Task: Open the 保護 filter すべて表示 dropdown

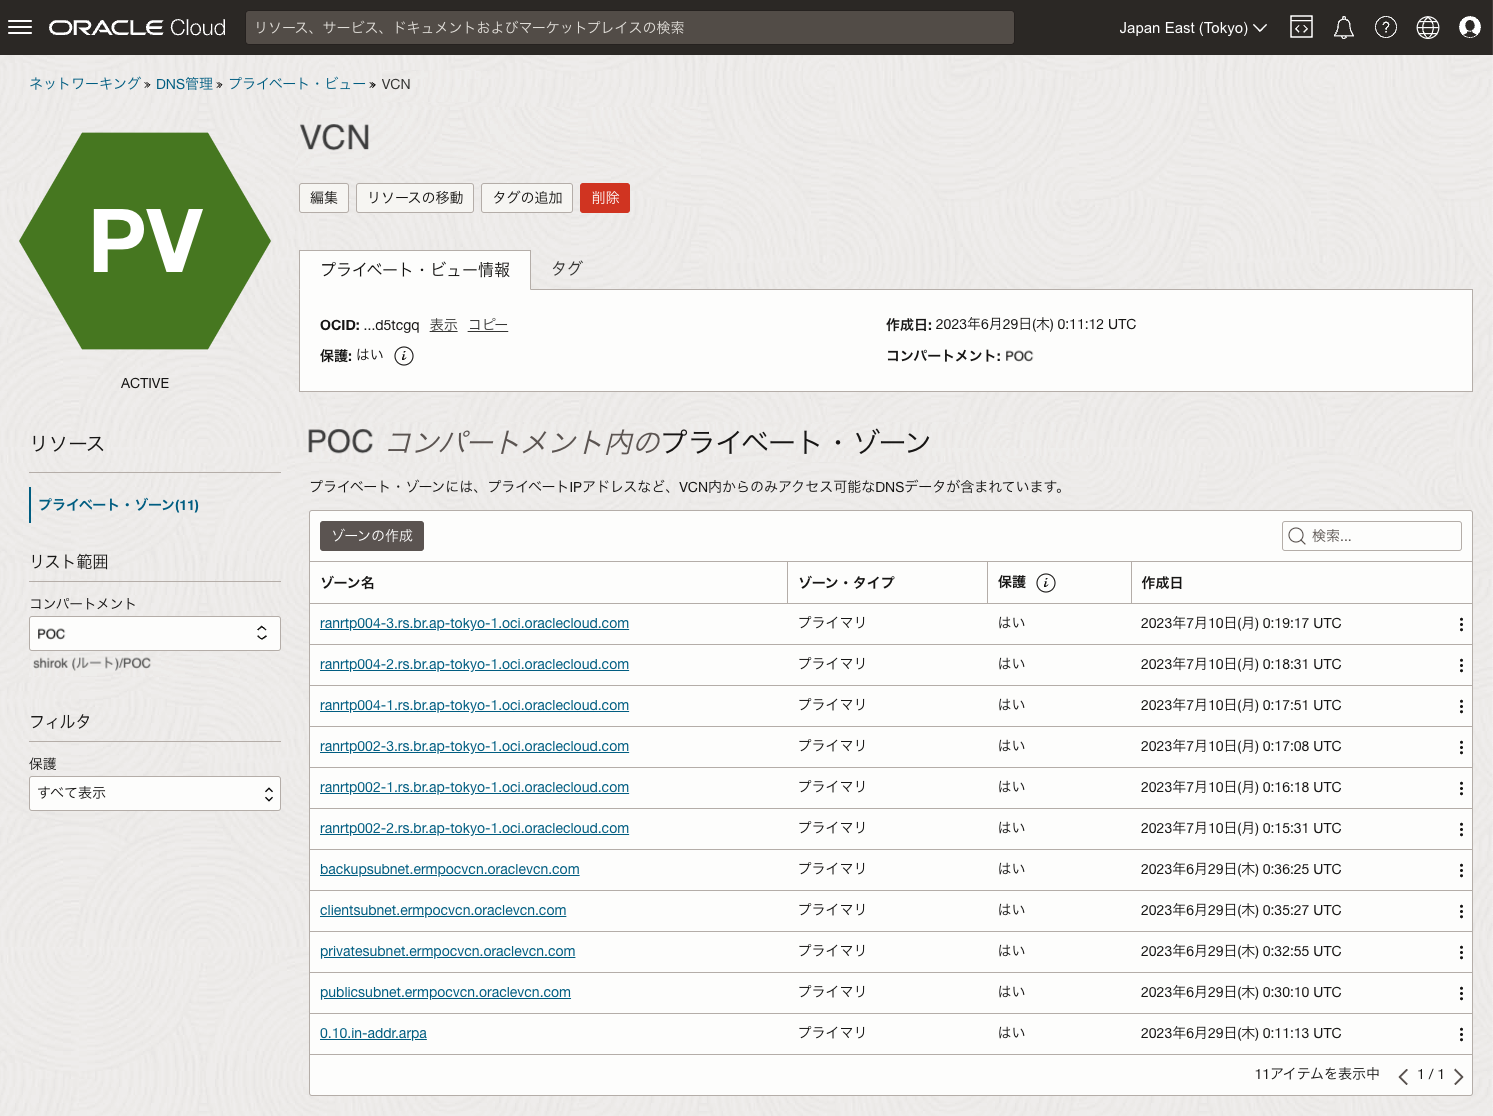Action: point(155,793)
